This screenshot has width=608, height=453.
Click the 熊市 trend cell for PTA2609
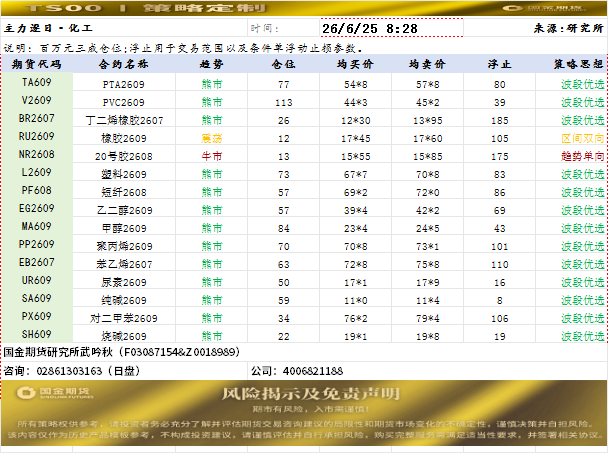(211, 84)
